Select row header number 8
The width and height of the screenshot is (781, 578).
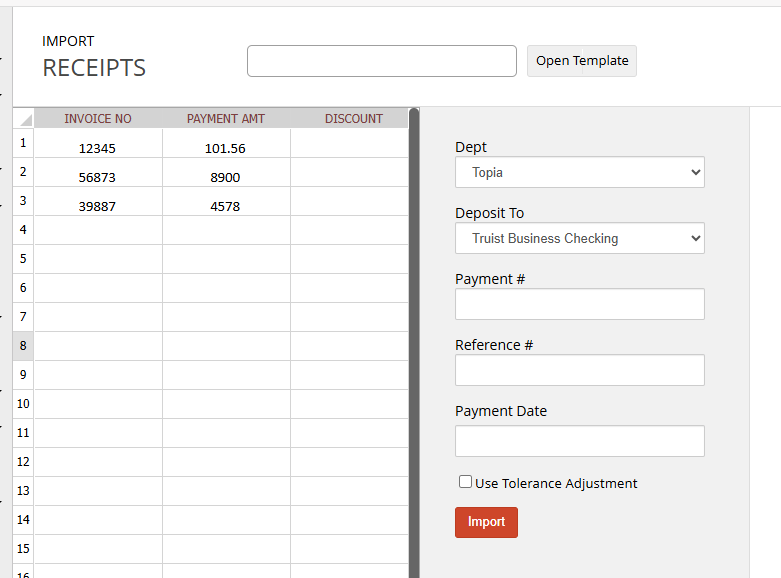pyautogui.click(x=23, y=346)
